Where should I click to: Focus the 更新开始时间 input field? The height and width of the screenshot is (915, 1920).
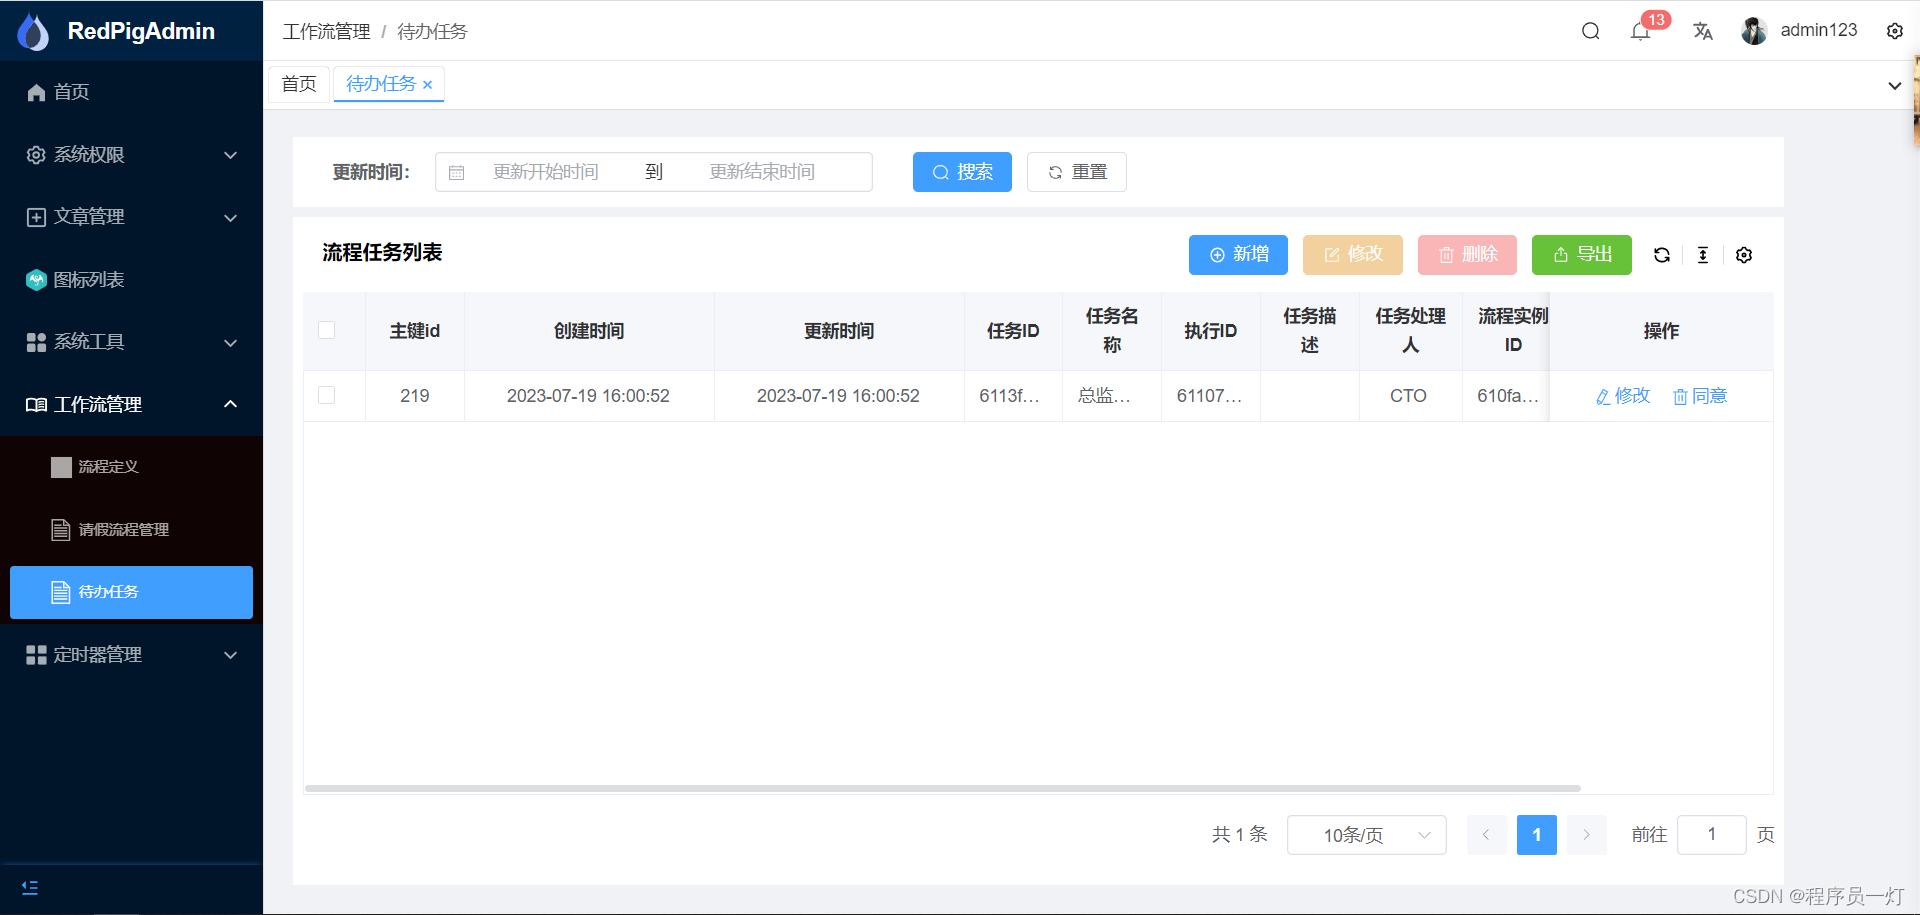(x=546, y=172)
